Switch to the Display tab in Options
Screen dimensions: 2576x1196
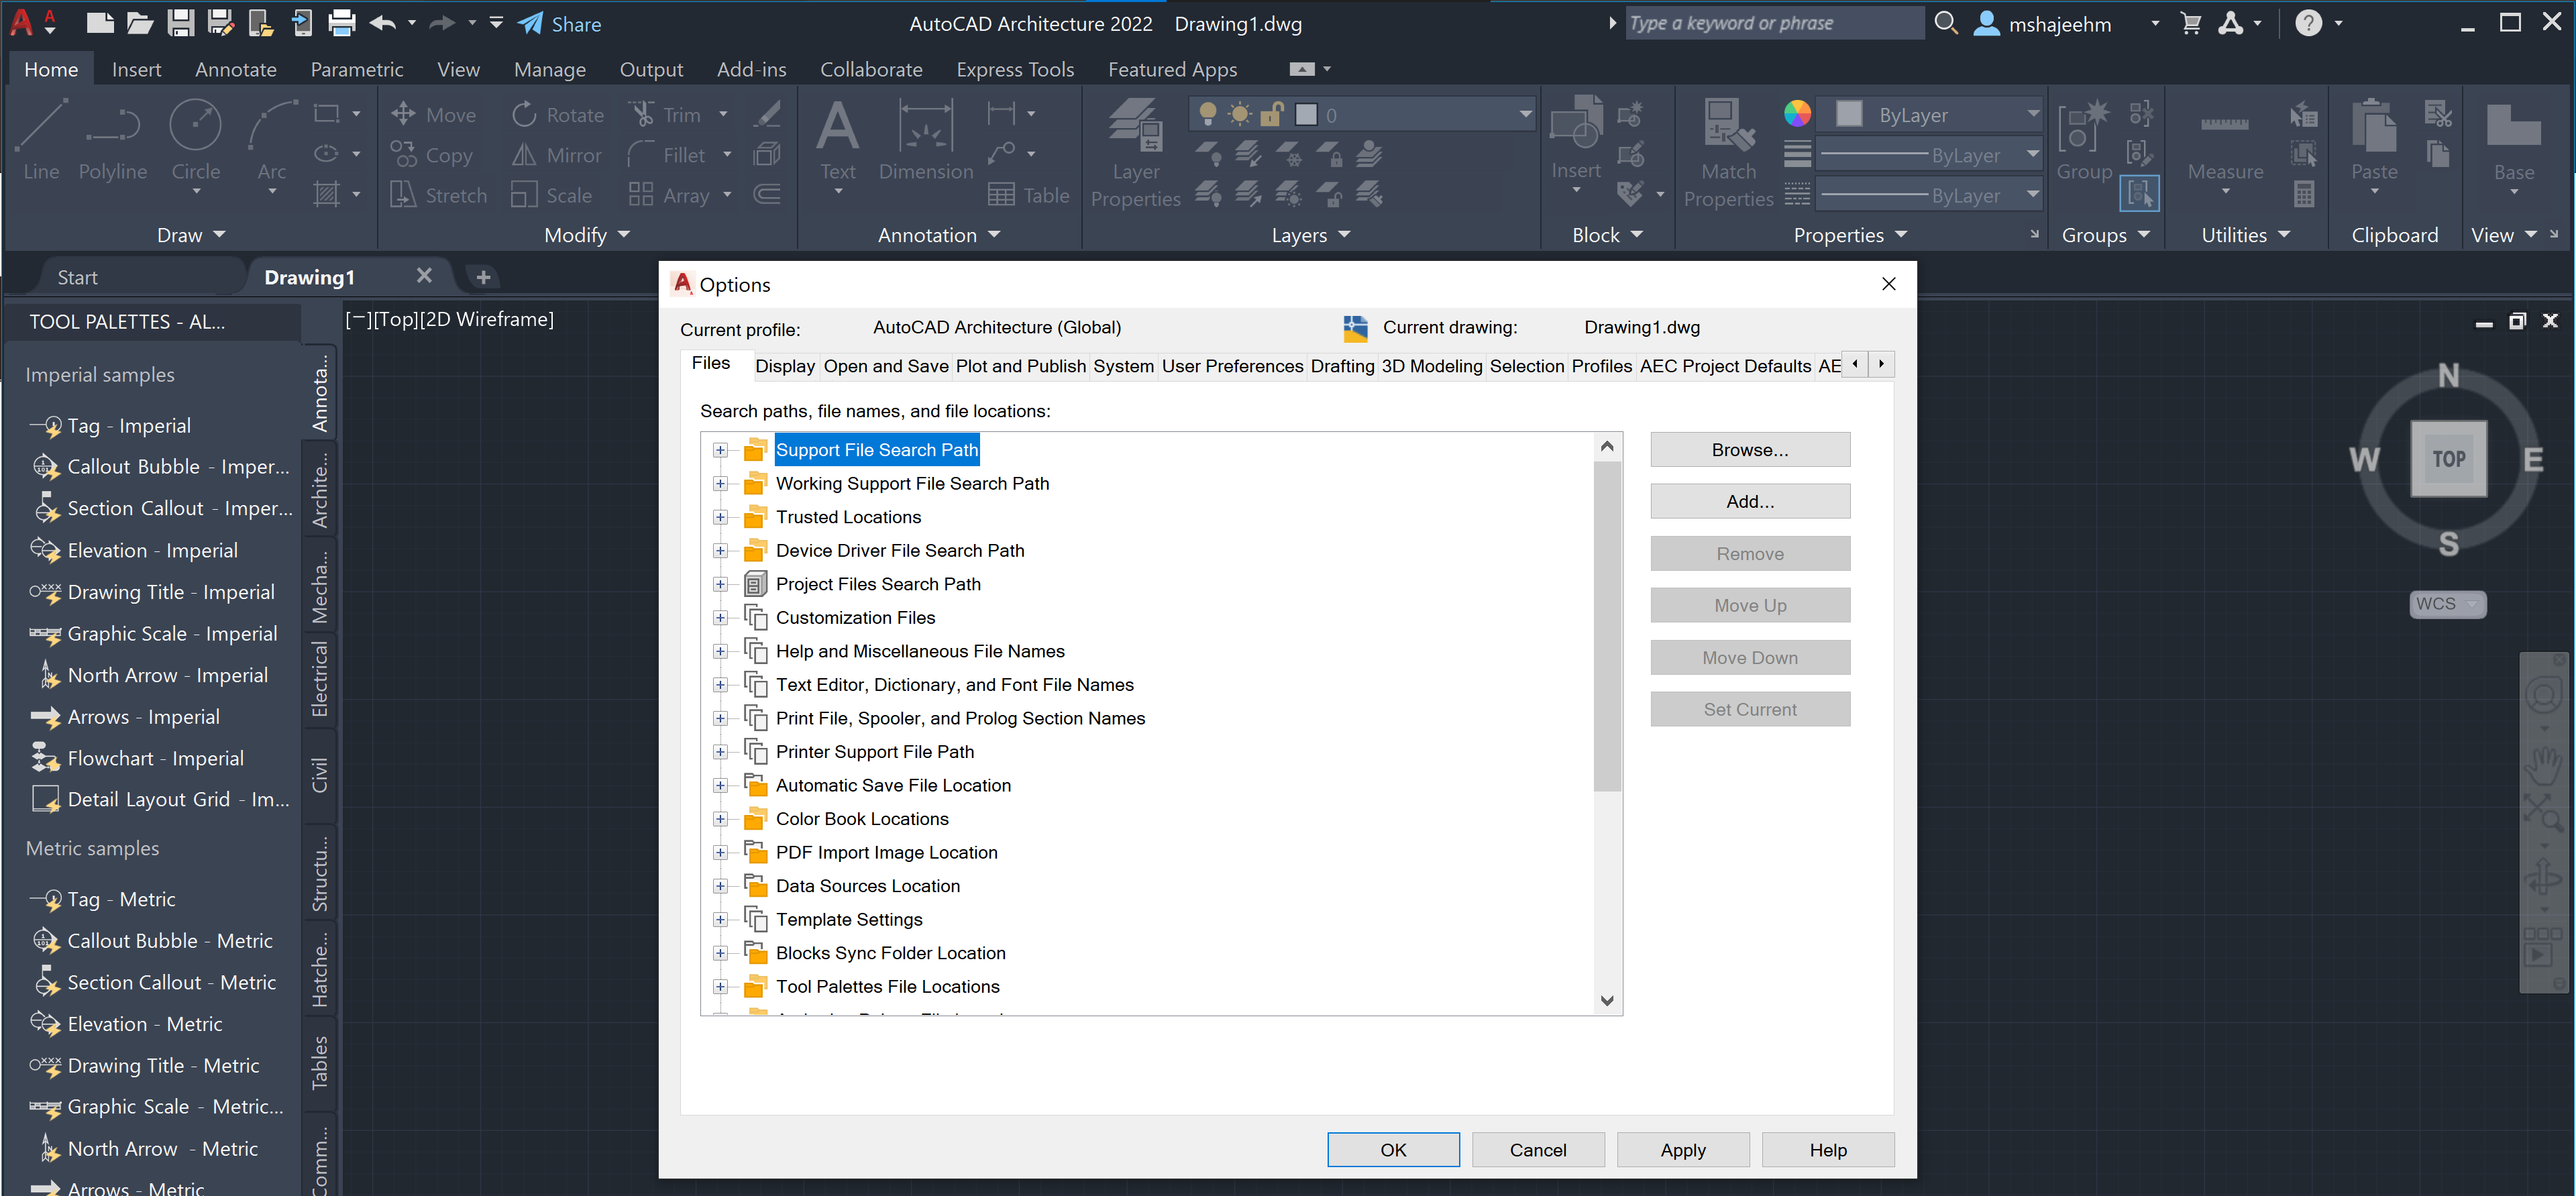coord(785,366)
